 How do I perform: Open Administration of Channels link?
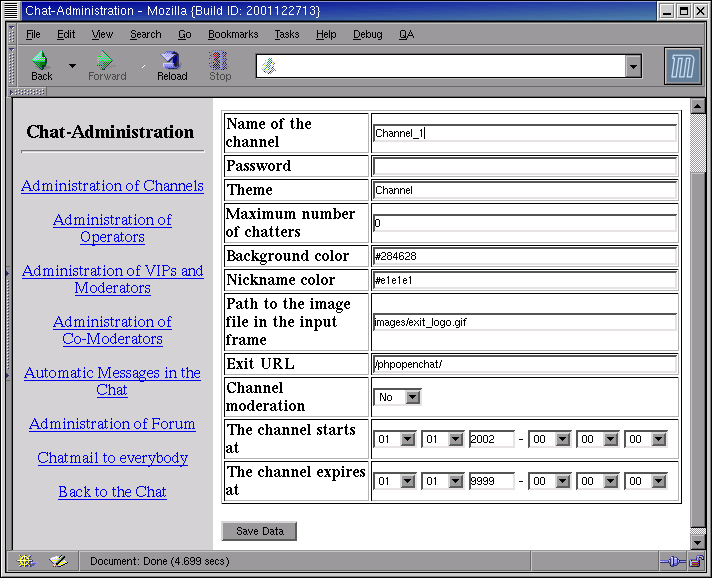click(112, 186)
